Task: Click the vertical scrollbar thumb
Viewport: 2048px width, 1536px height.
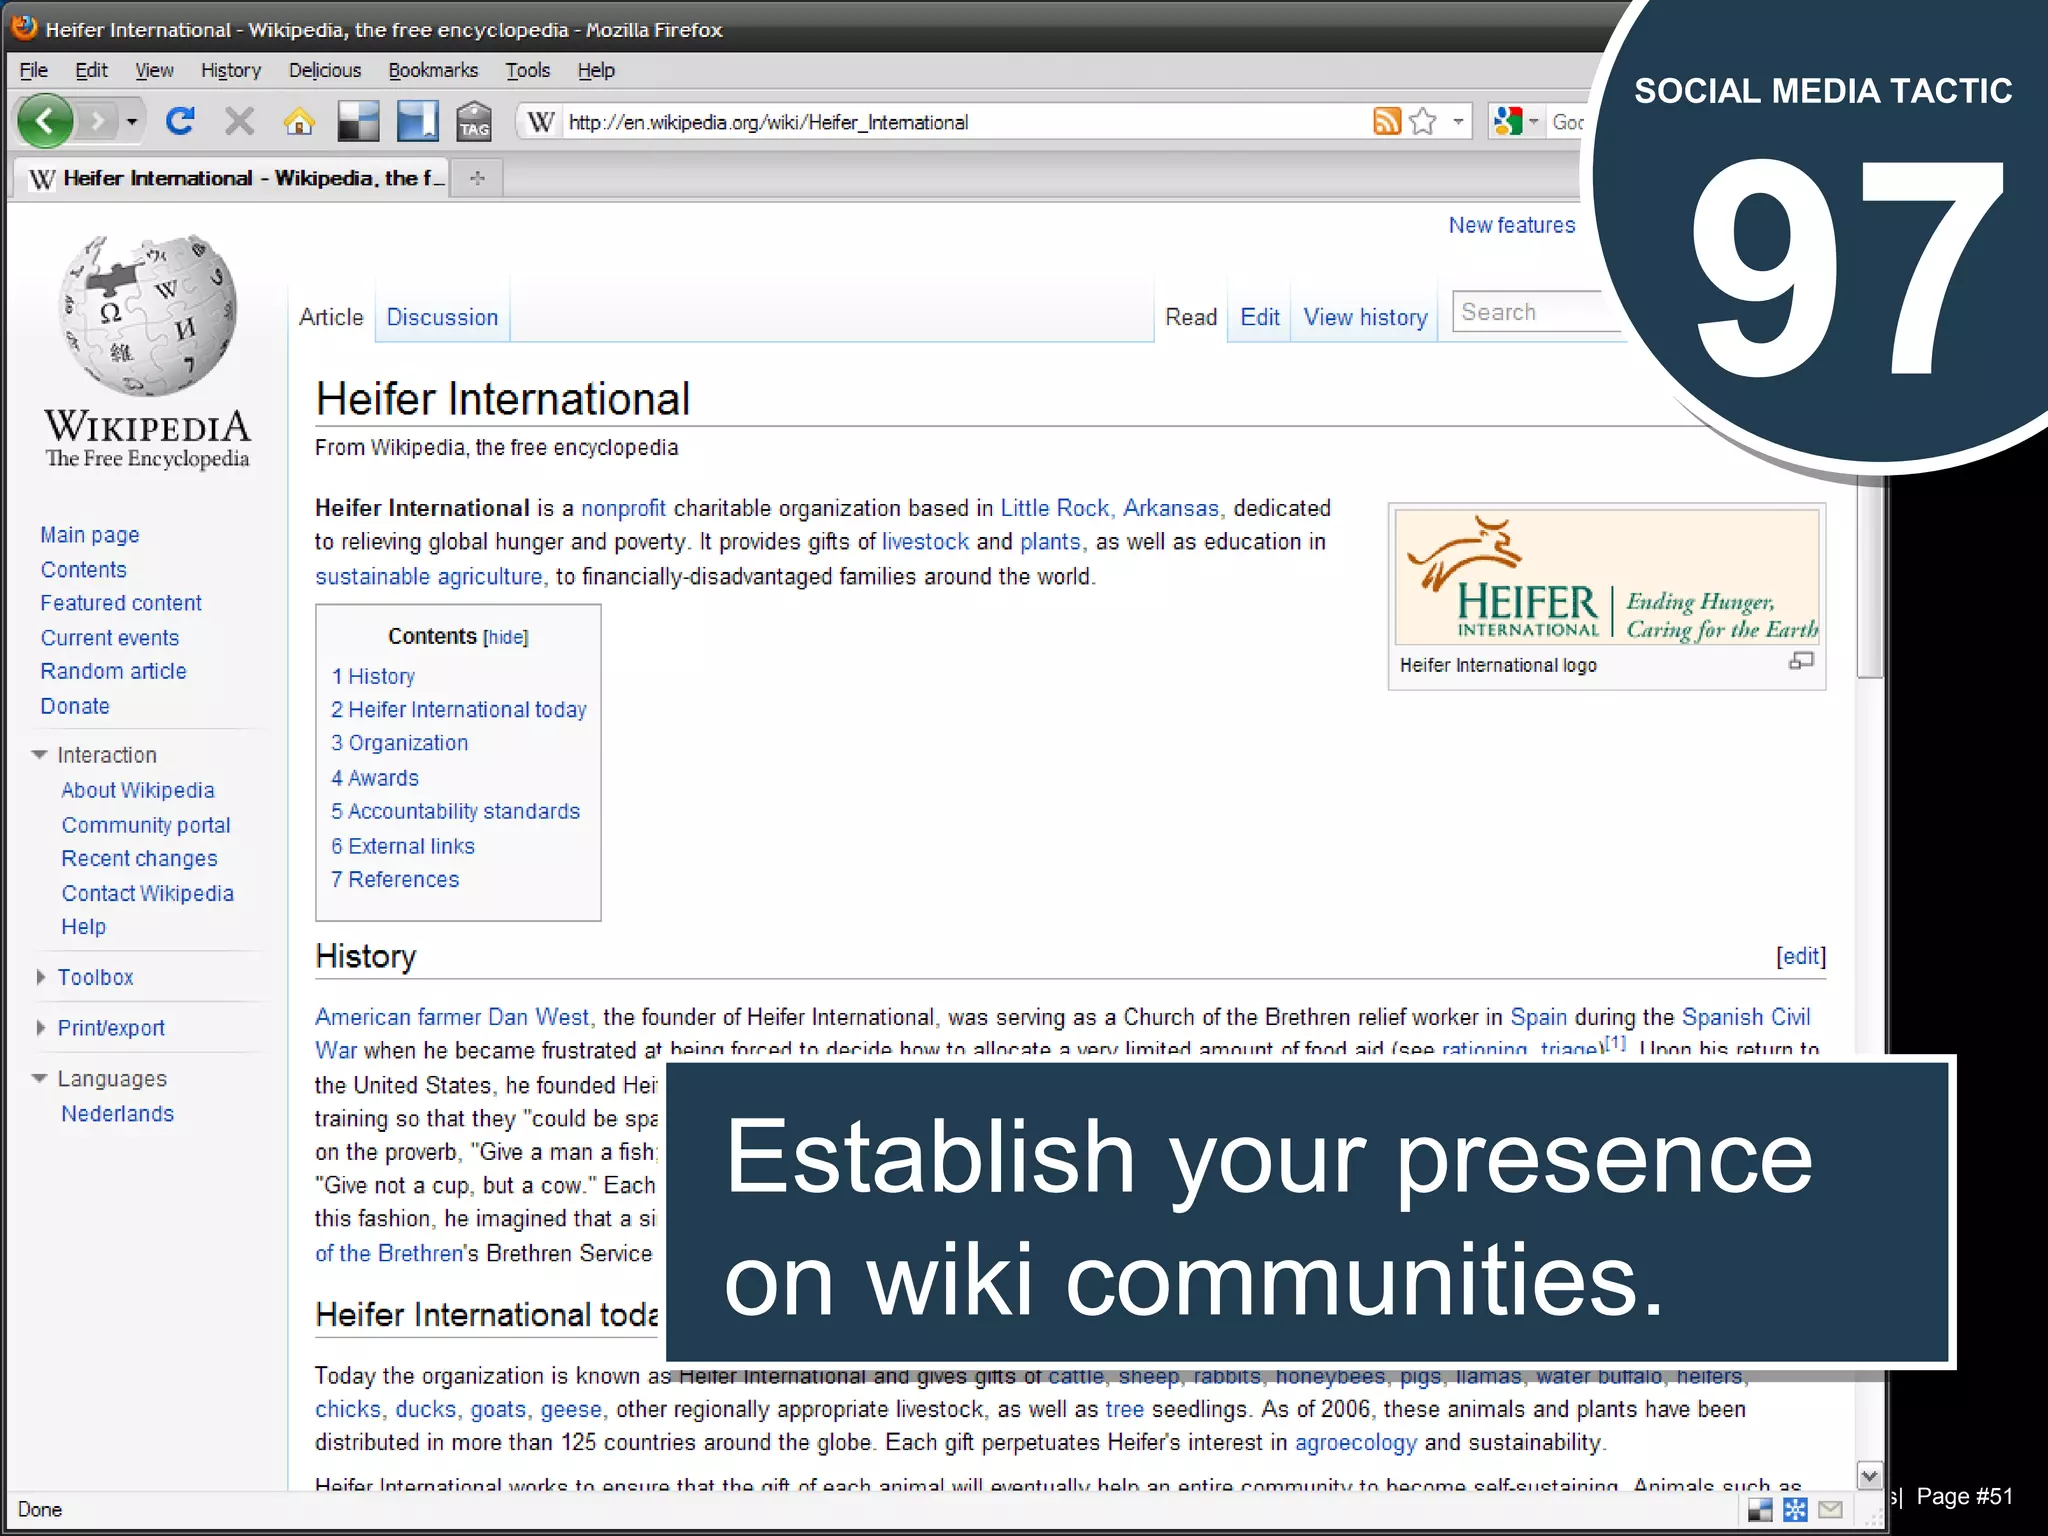Action: (1869, 578)
